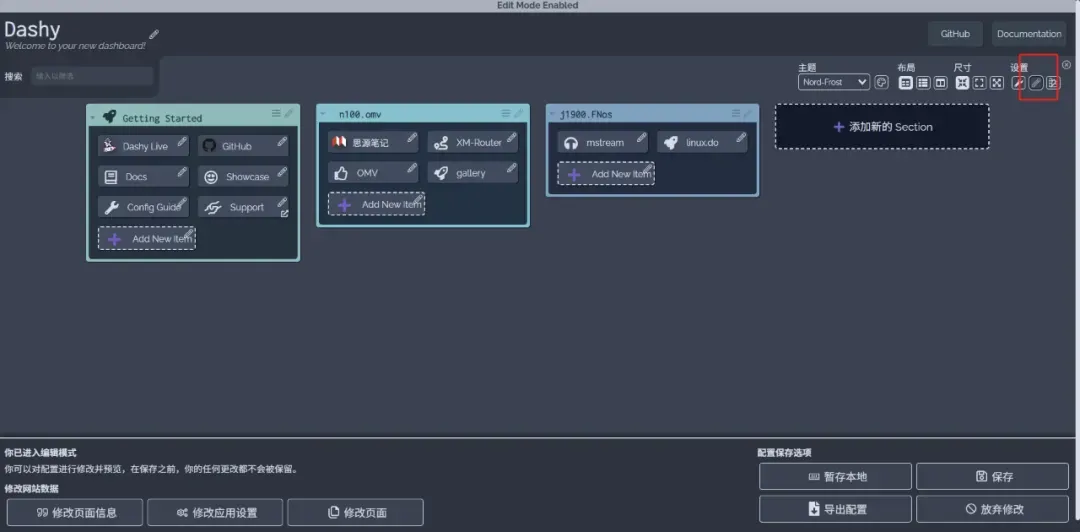Collapse the j1900.FNos section
Viewport: 1080px width, 532px height.
pos(553,114)
